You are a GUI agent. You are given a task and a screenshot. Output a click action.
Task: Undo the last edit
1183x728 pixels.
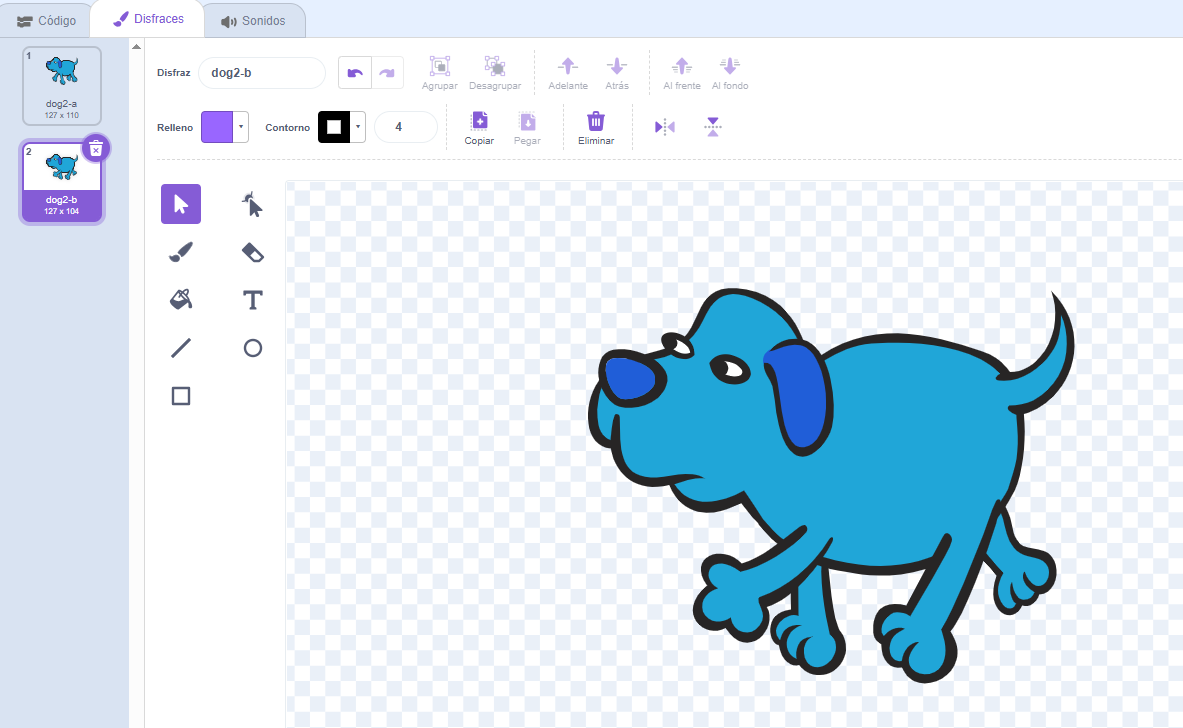[x=355, y=72]
